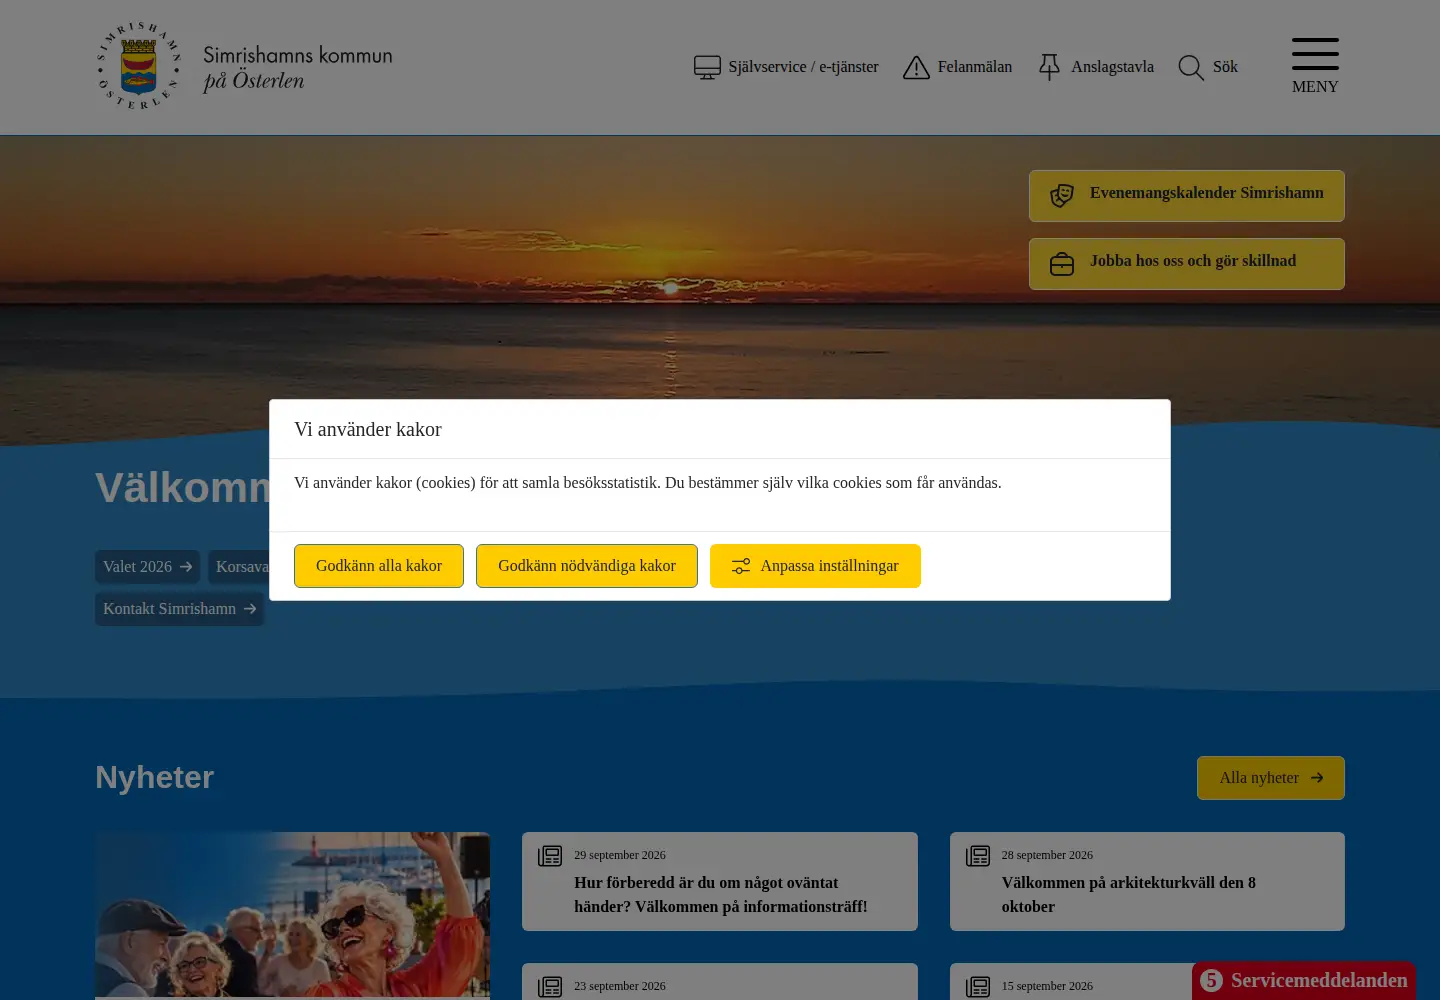Open the Simrishamns kommun crest logo
Viewport: 1440px width, 1000px height.
point(139,66)
